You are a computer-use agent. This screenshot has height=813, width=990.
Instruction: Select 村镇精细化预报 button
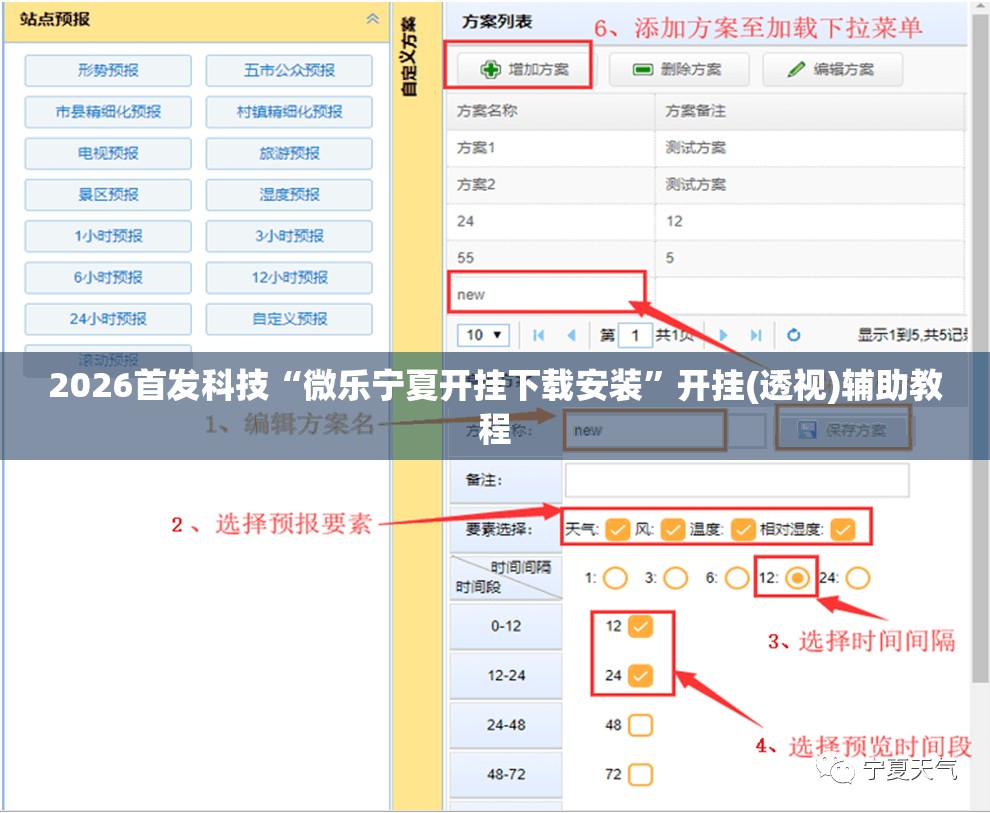pyautogui.click(x=289, y=112)
